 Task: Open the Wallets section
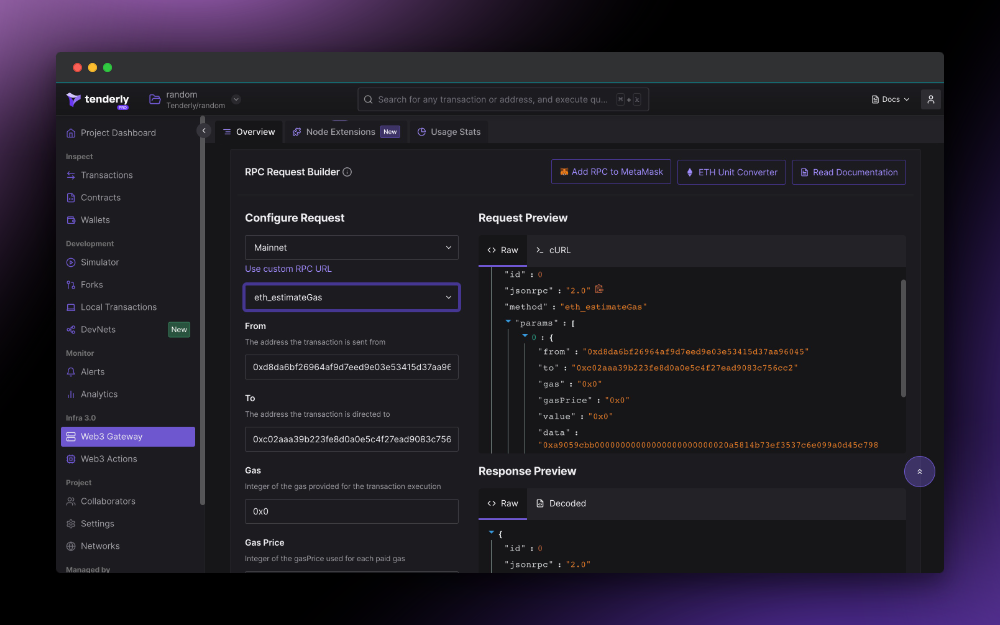tap(93, 219)
